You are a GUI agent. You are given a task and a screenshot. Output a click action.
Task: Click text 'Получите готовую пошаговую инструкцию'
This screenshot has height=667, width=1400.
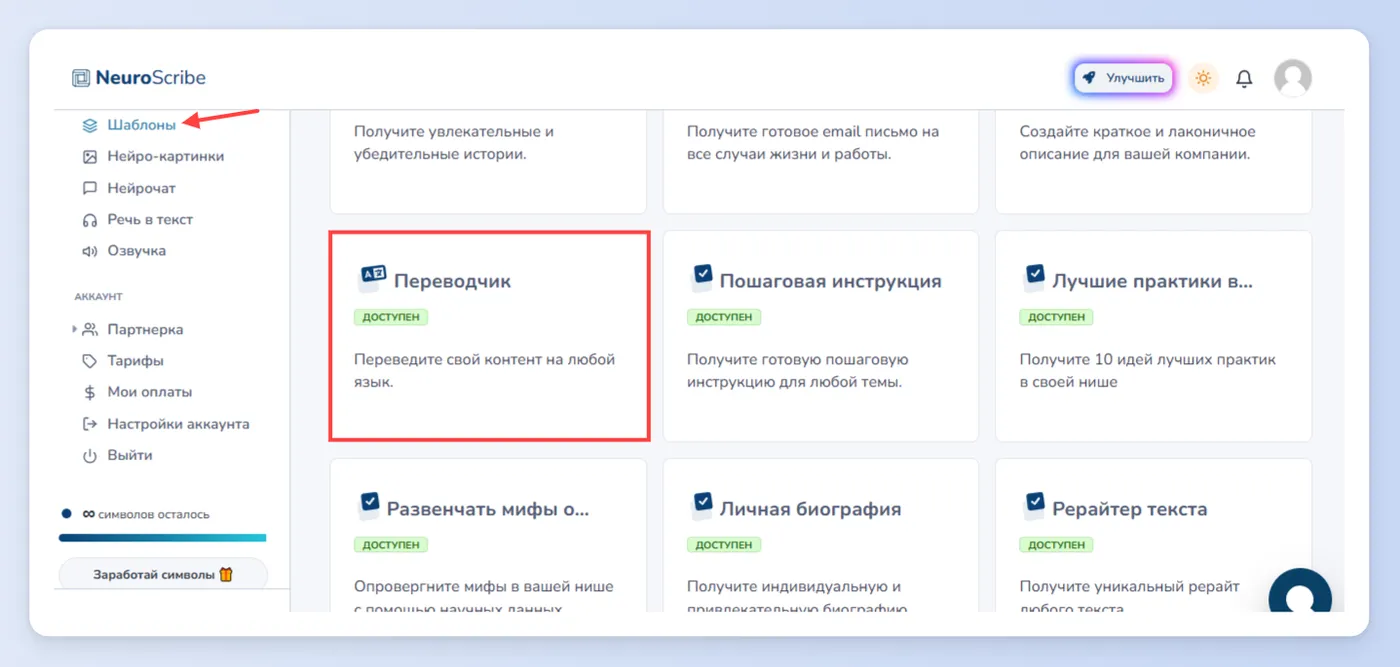click(x=798, y=371)
